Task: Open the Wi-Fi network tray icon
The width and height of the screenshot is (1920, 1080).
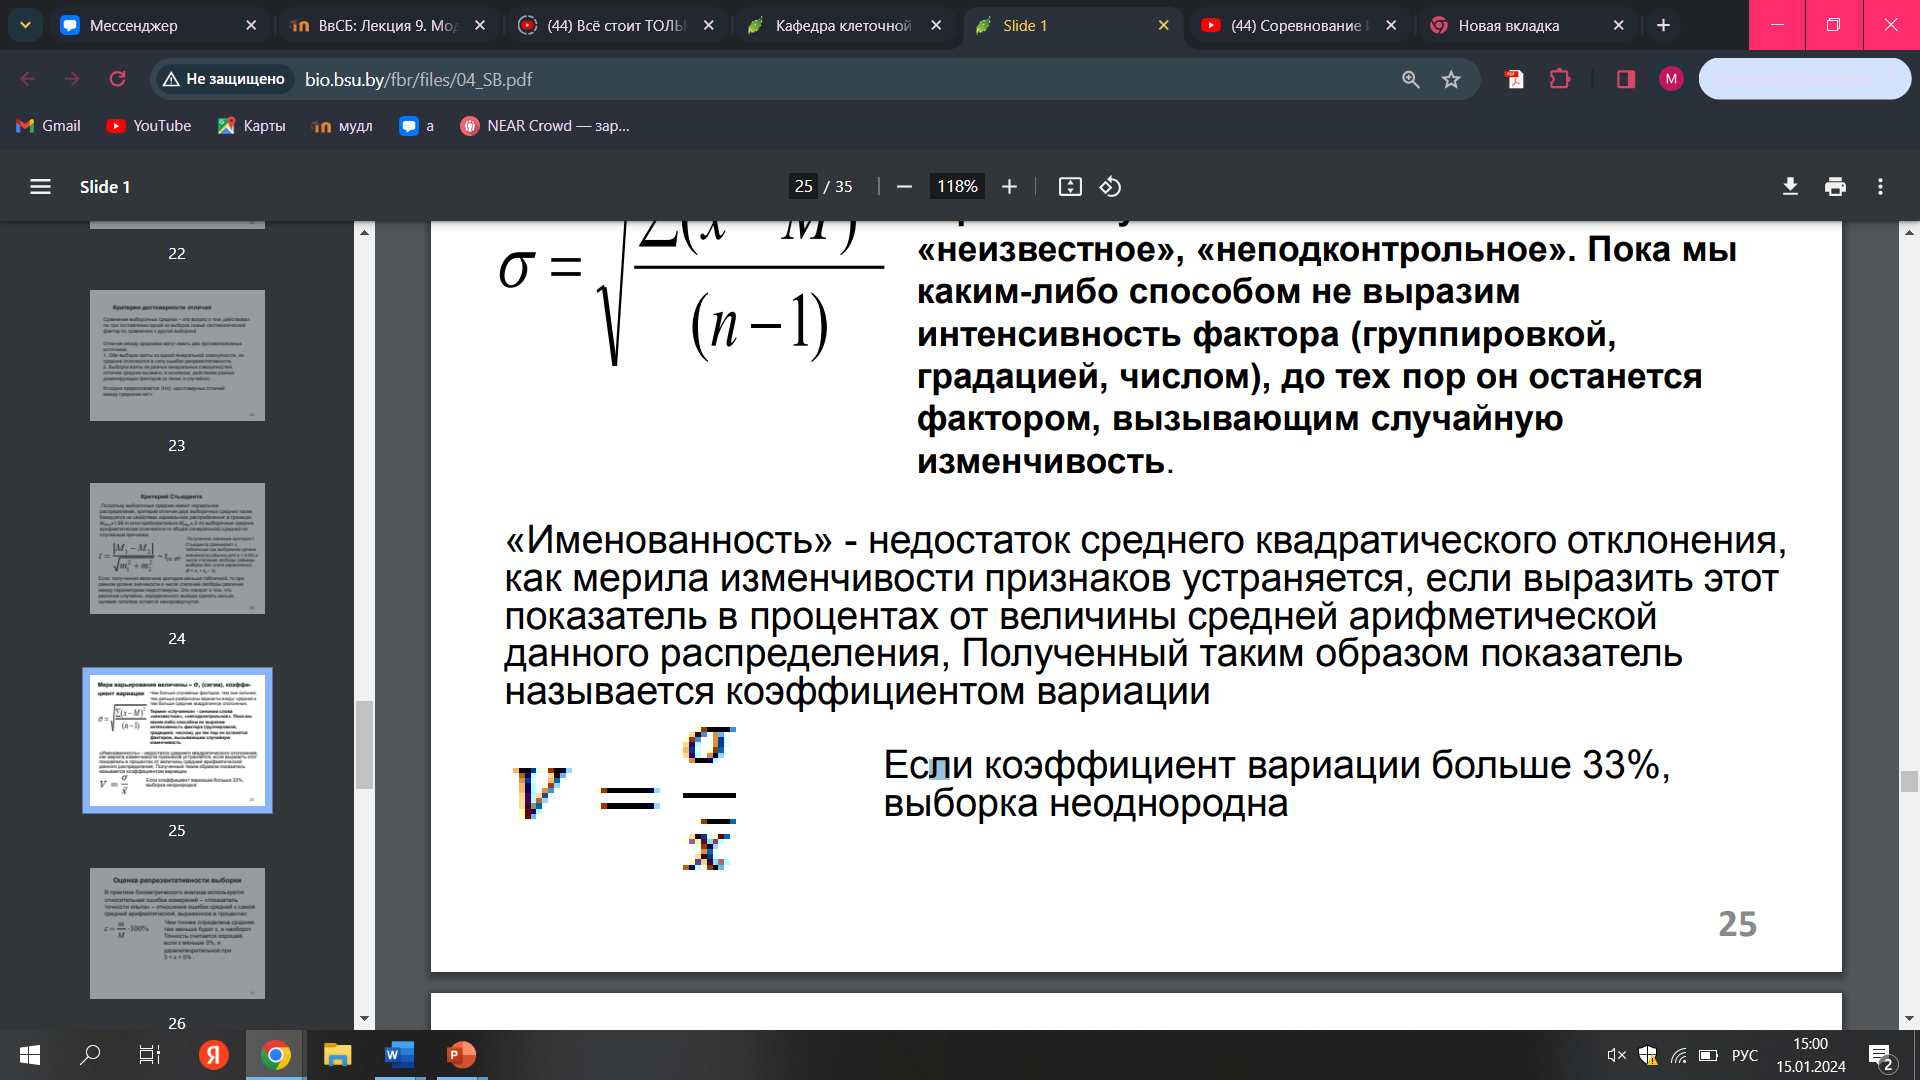Action: 1679,1055
